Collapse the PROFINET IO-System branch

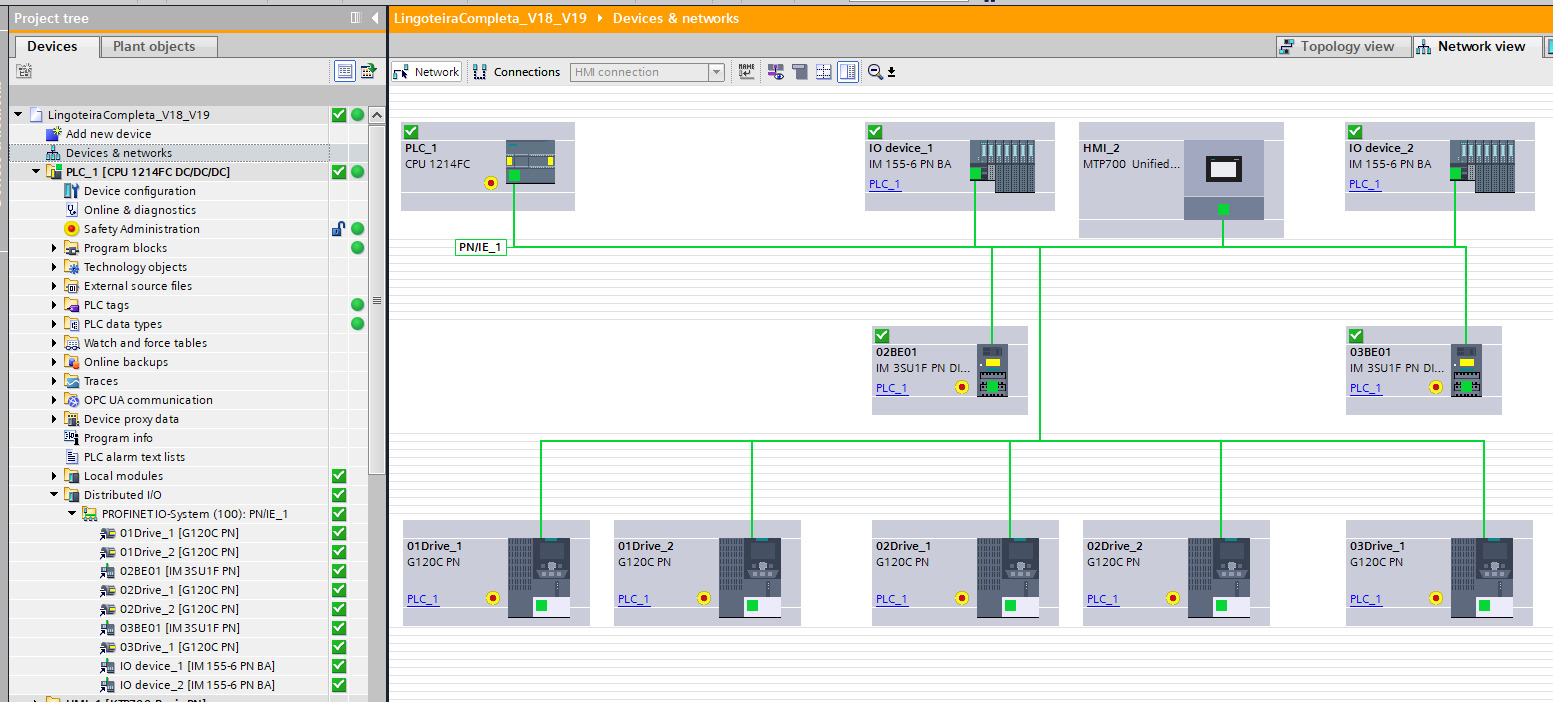[x=71, y=513]
